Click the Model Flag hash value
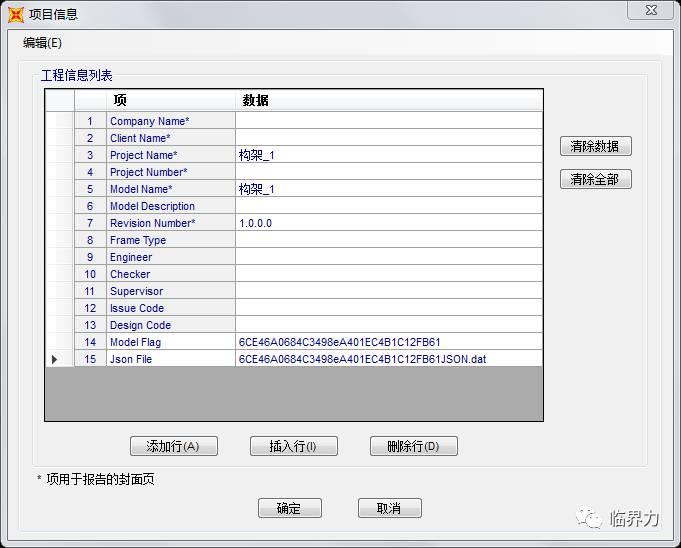Image resolution: width=681 pixels, height=548 pixels. [x=389, y=342]
